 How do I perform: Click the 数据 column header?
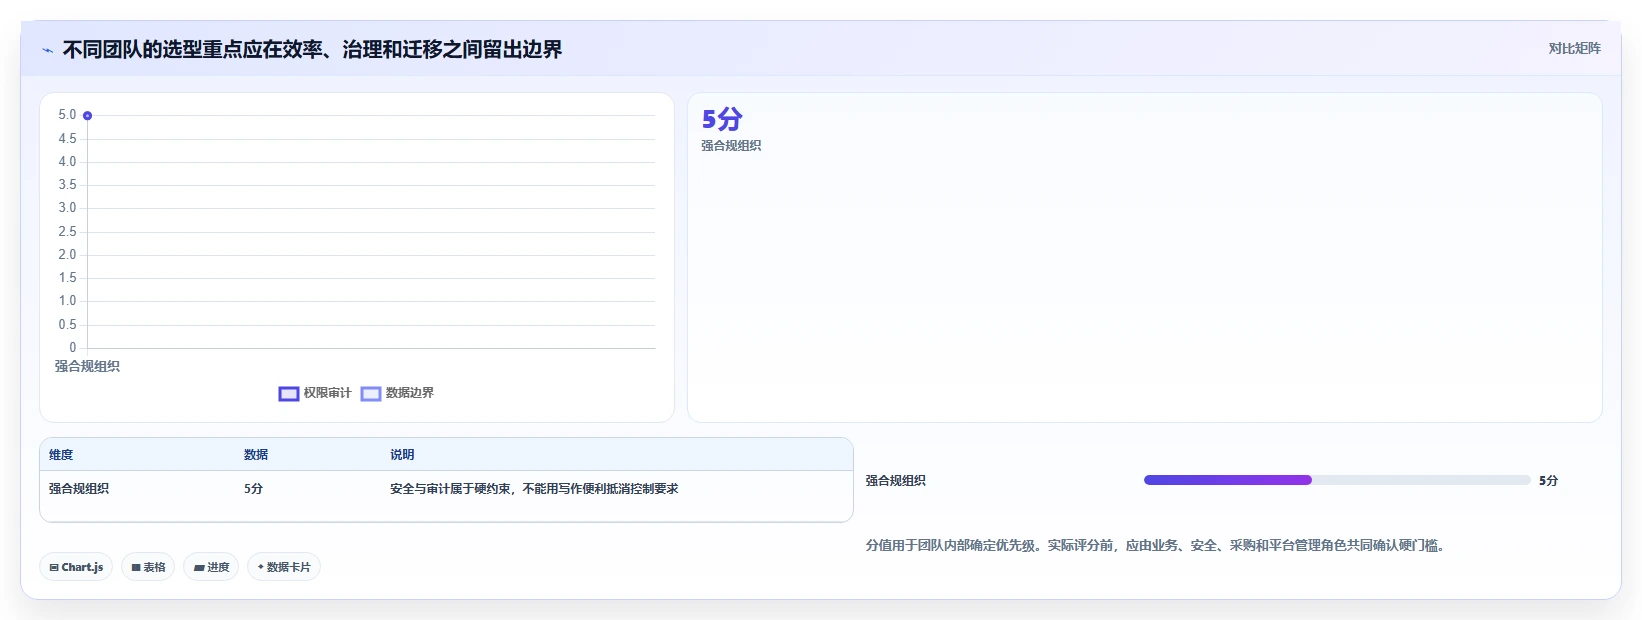point(256,455)
